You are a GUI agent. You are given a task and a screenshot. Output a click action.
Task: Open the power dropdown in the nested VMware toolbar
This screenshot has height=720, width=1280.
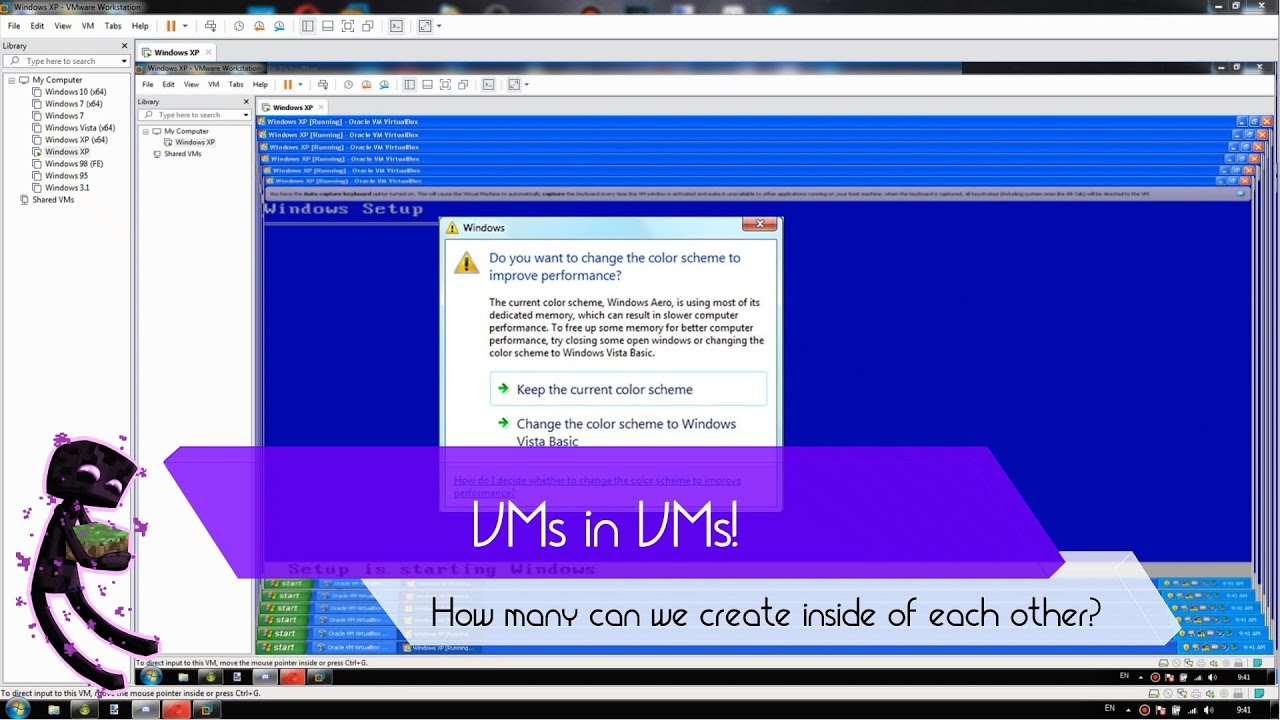[300, 85]
